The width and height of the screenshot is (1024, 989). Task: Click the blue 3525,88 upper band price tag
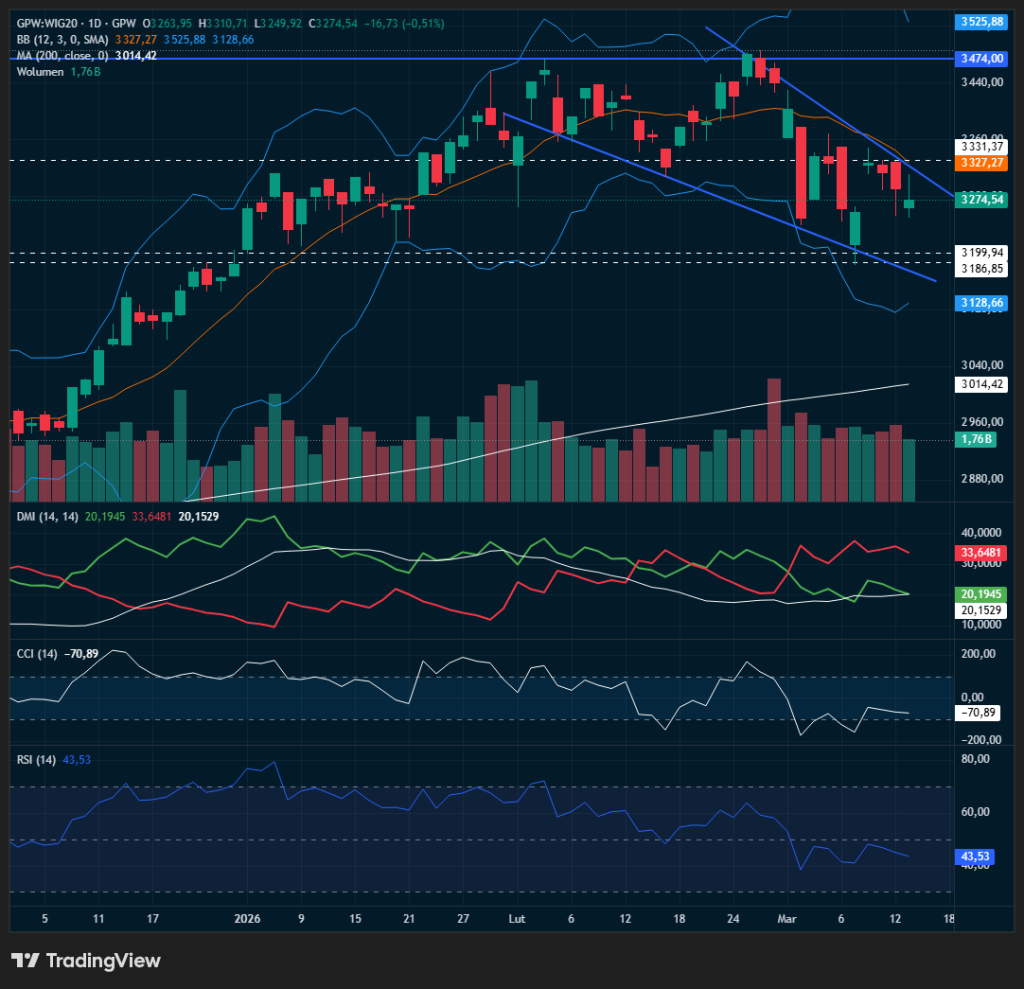[979, 21]
